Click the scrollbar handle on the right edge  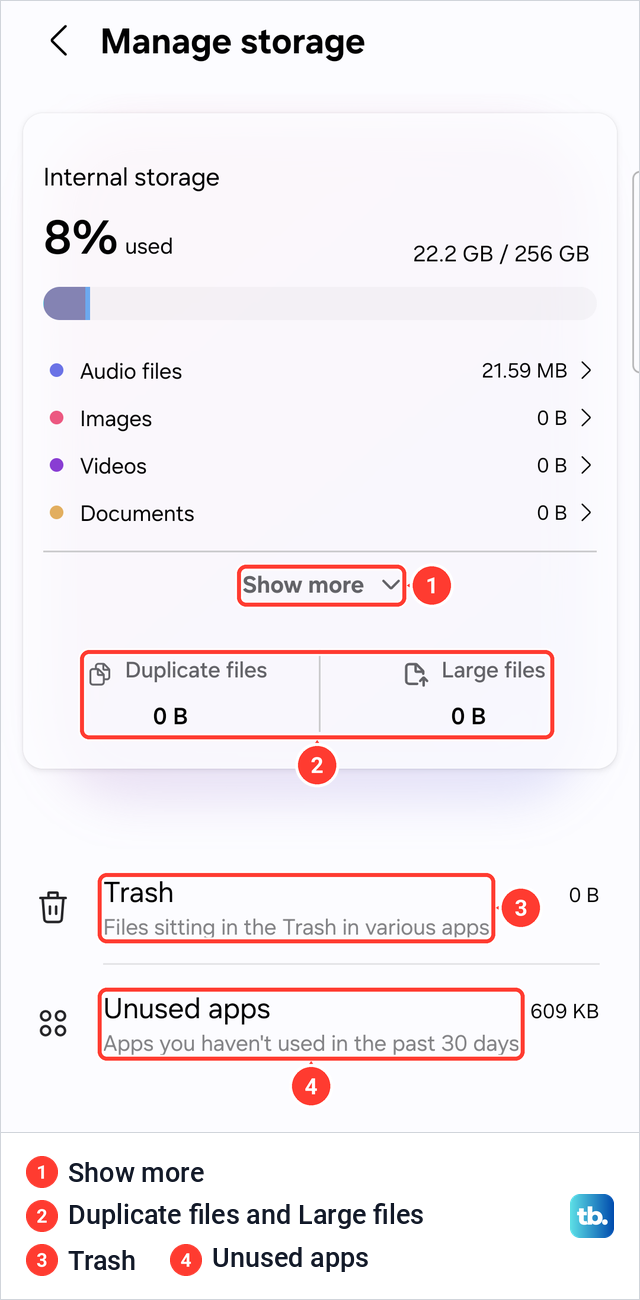tap(636, 272)
